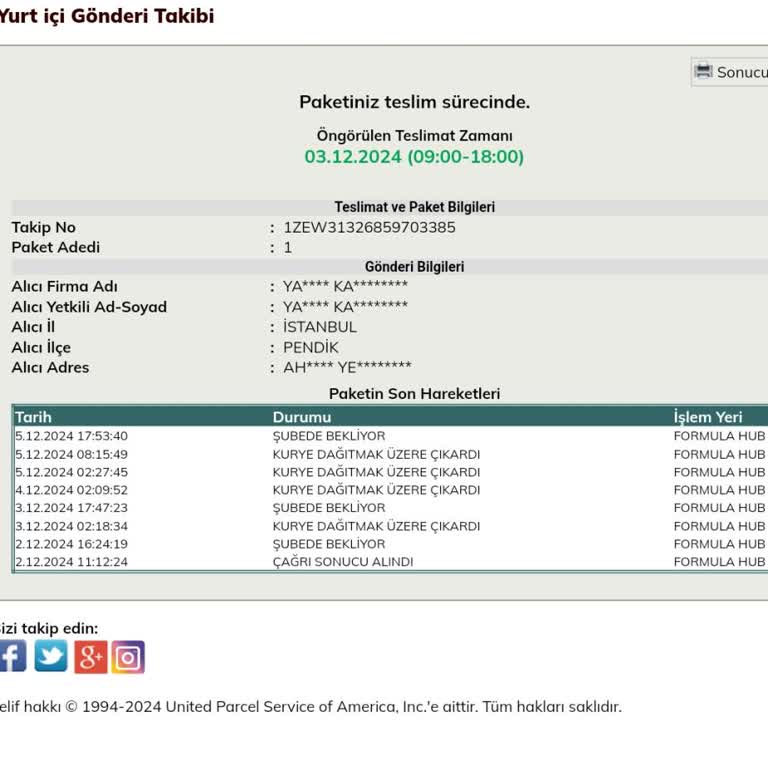Click the Tarih column header
The image size is (768, 768).
(33, 417)
